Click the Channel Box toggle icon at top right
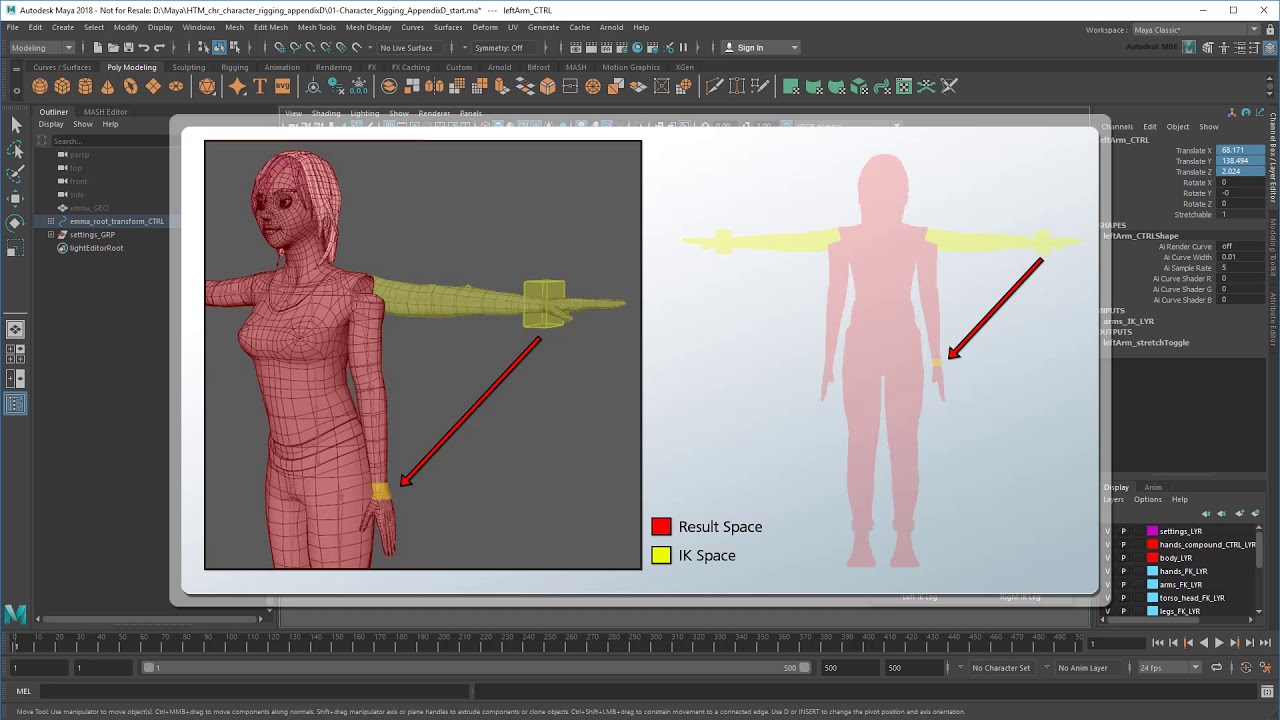This screenshot has width=1280, height=720. coord(1272,47)
